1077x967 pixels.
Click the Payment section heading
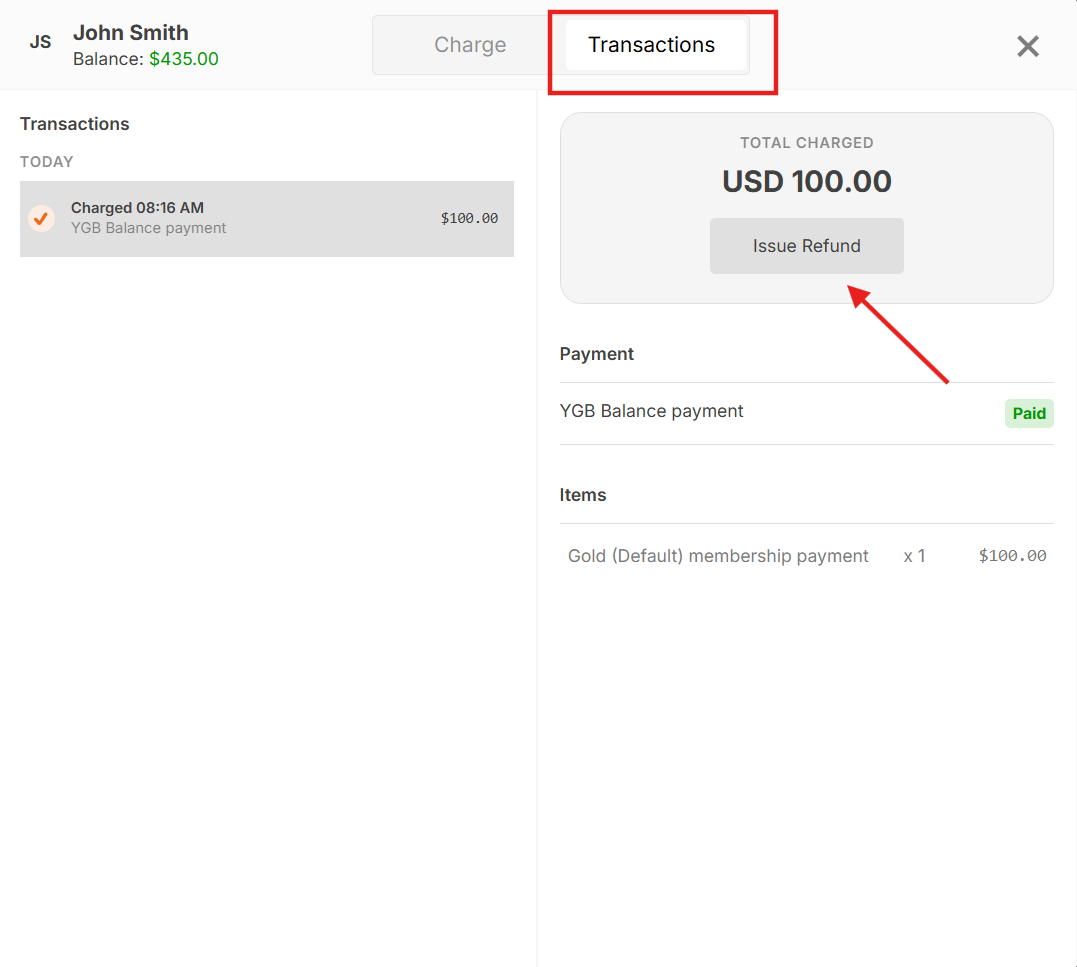pyautogui.click(x=596, y=354)
